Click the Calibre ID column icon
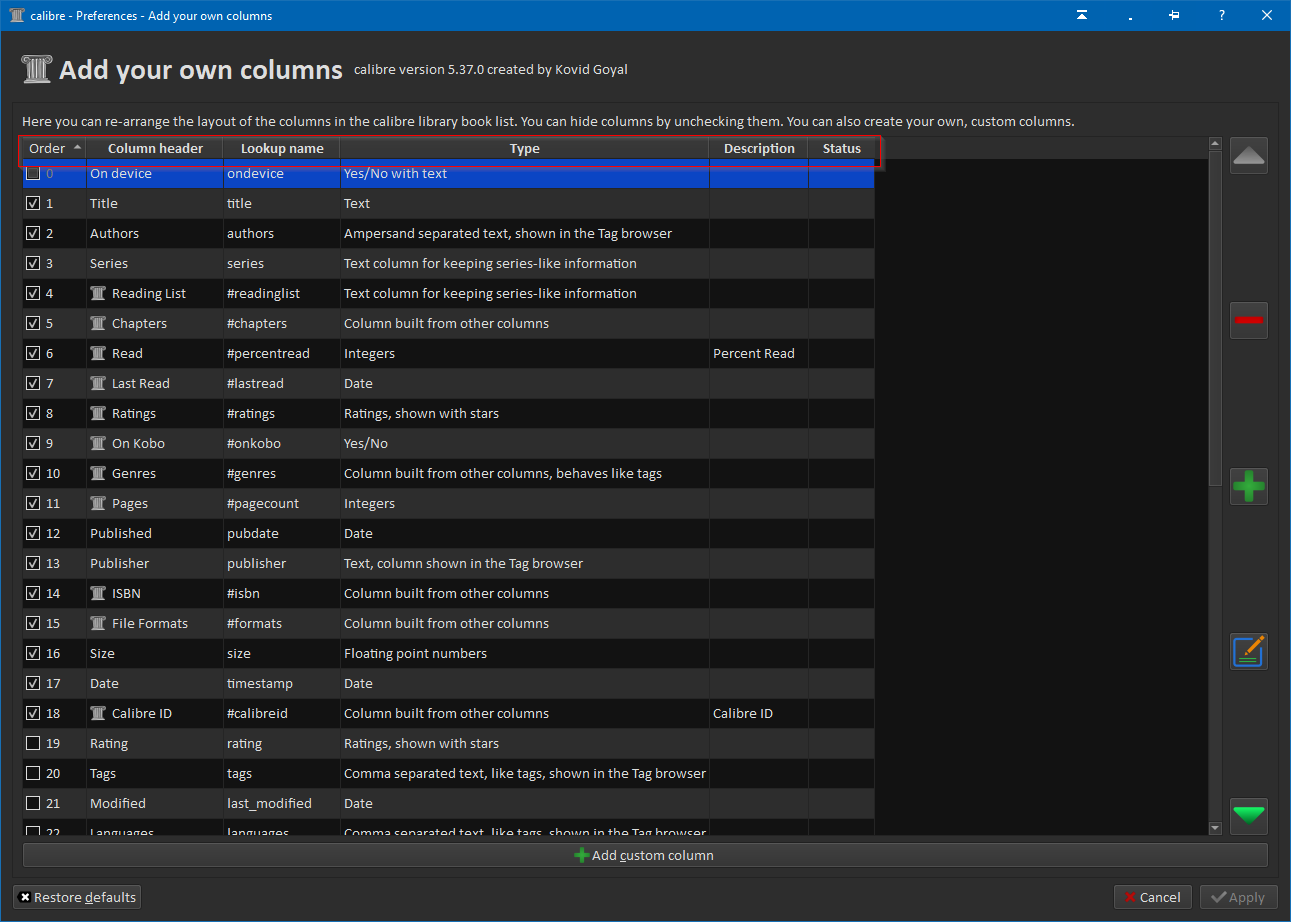Viewport: 1291px width, 922px height. click(x=98, y=714)
